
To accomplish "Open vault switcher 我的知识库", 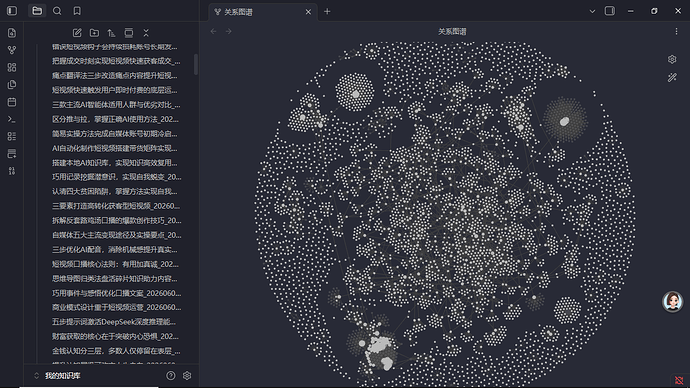I will click(x=57, y=376).
